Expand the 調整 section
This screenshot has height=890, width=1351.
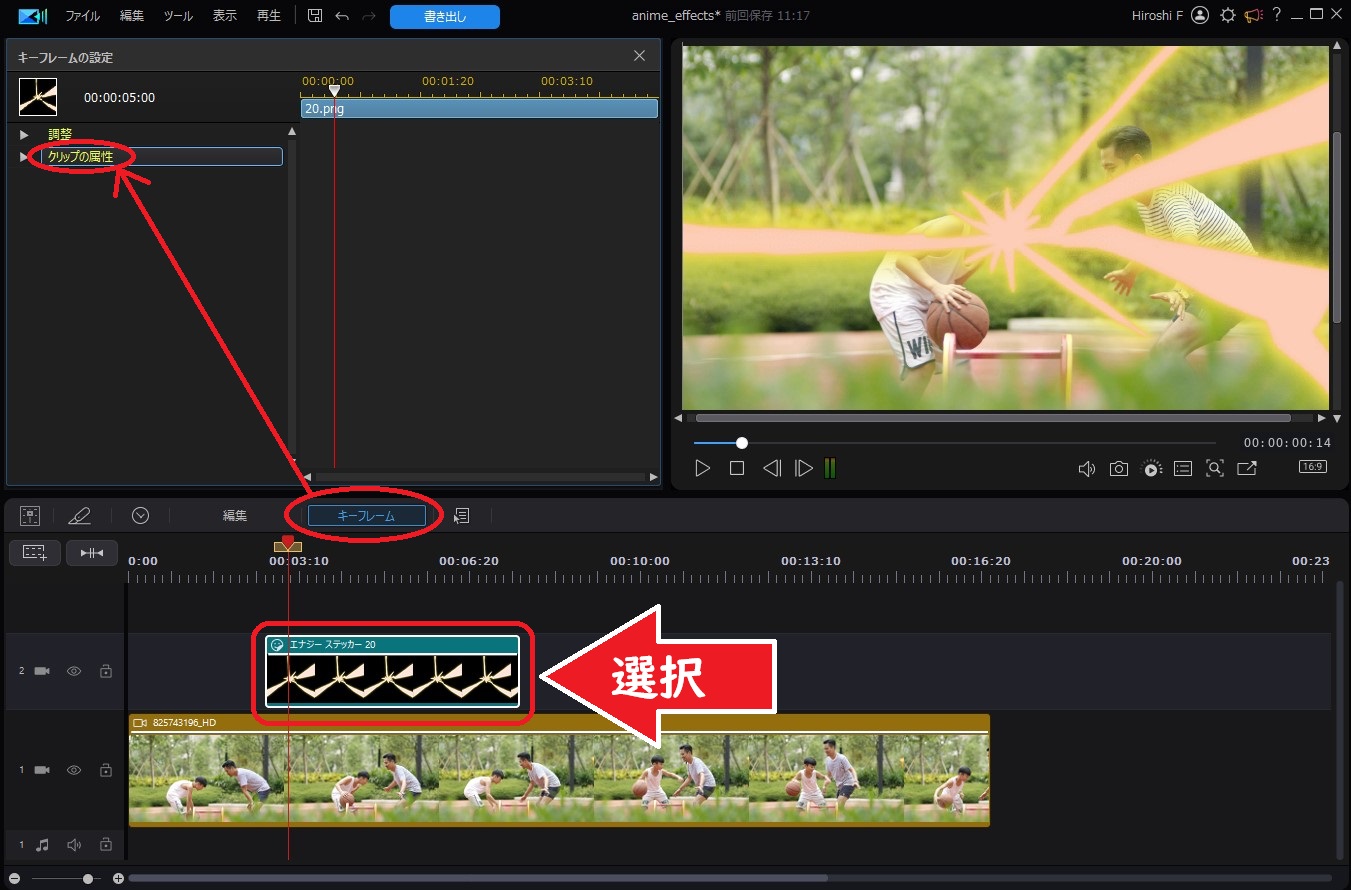[24, 134]
